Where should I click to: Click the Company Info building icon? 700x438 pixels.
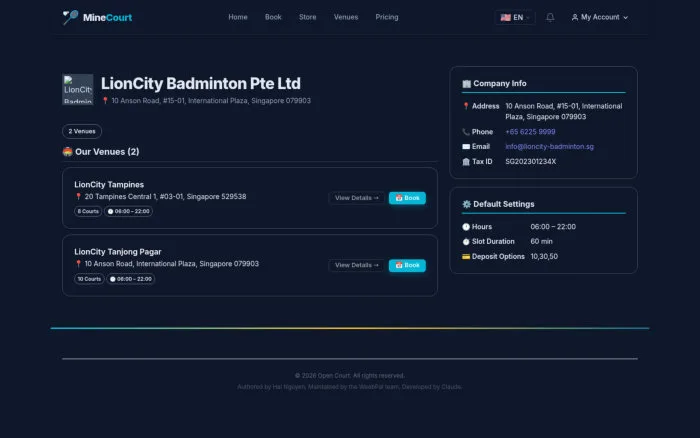(467, 83)
